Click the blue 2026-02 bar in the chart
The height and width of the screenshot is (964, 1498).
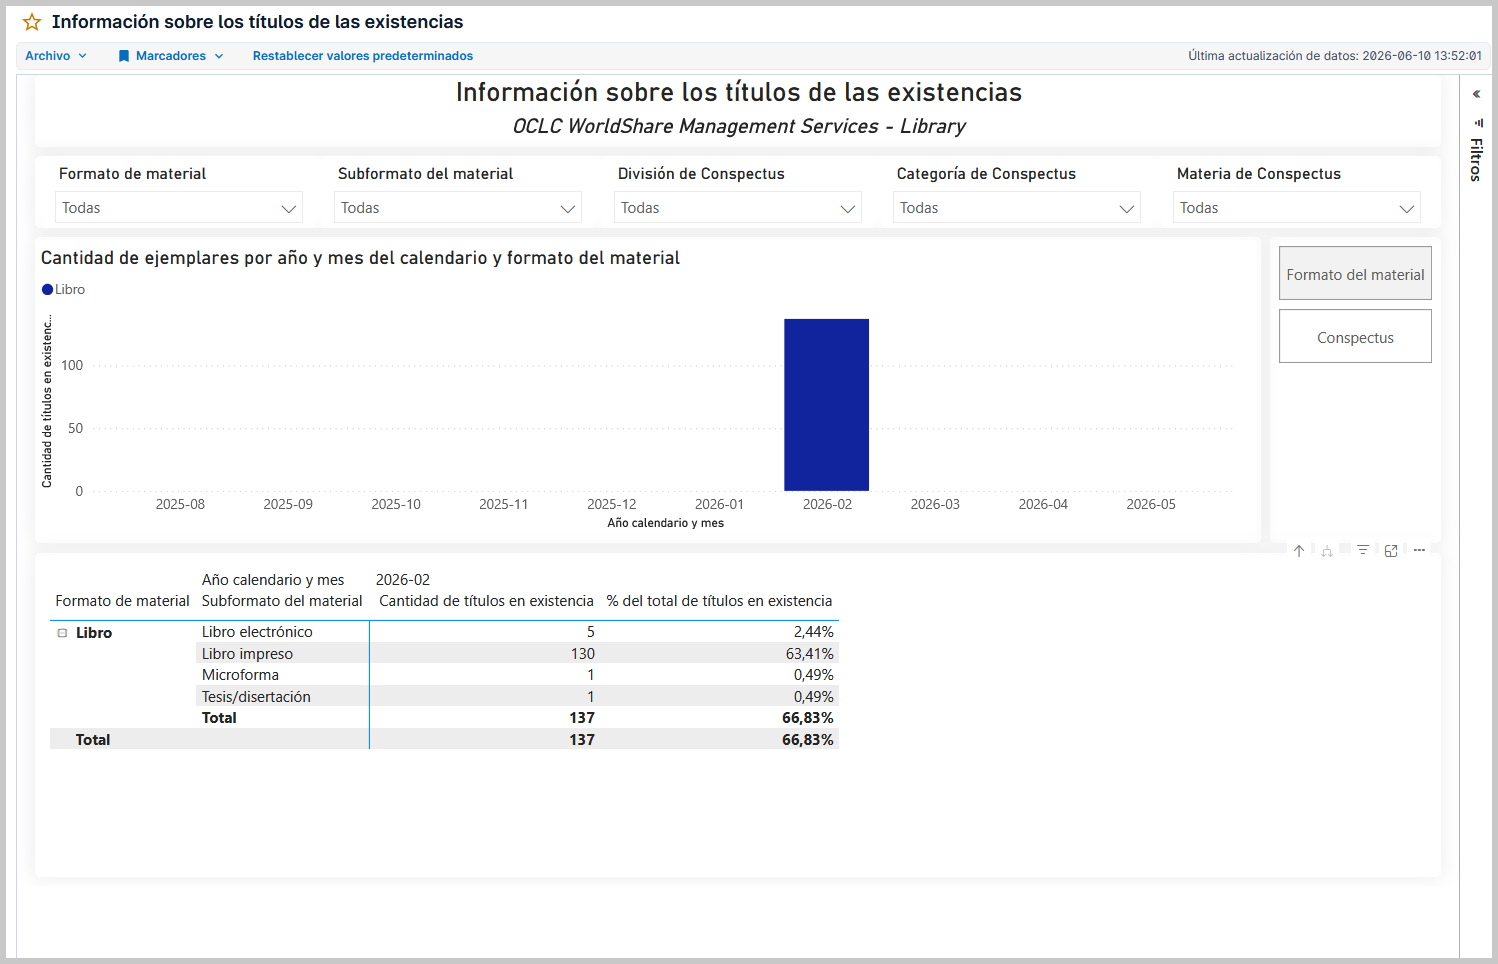coord(826,405)
